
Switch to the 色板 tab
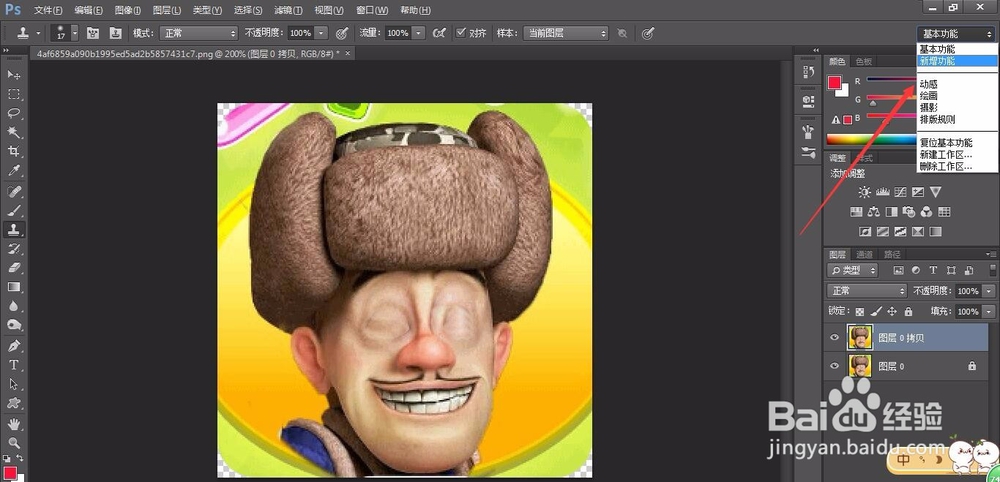point(864,62)
